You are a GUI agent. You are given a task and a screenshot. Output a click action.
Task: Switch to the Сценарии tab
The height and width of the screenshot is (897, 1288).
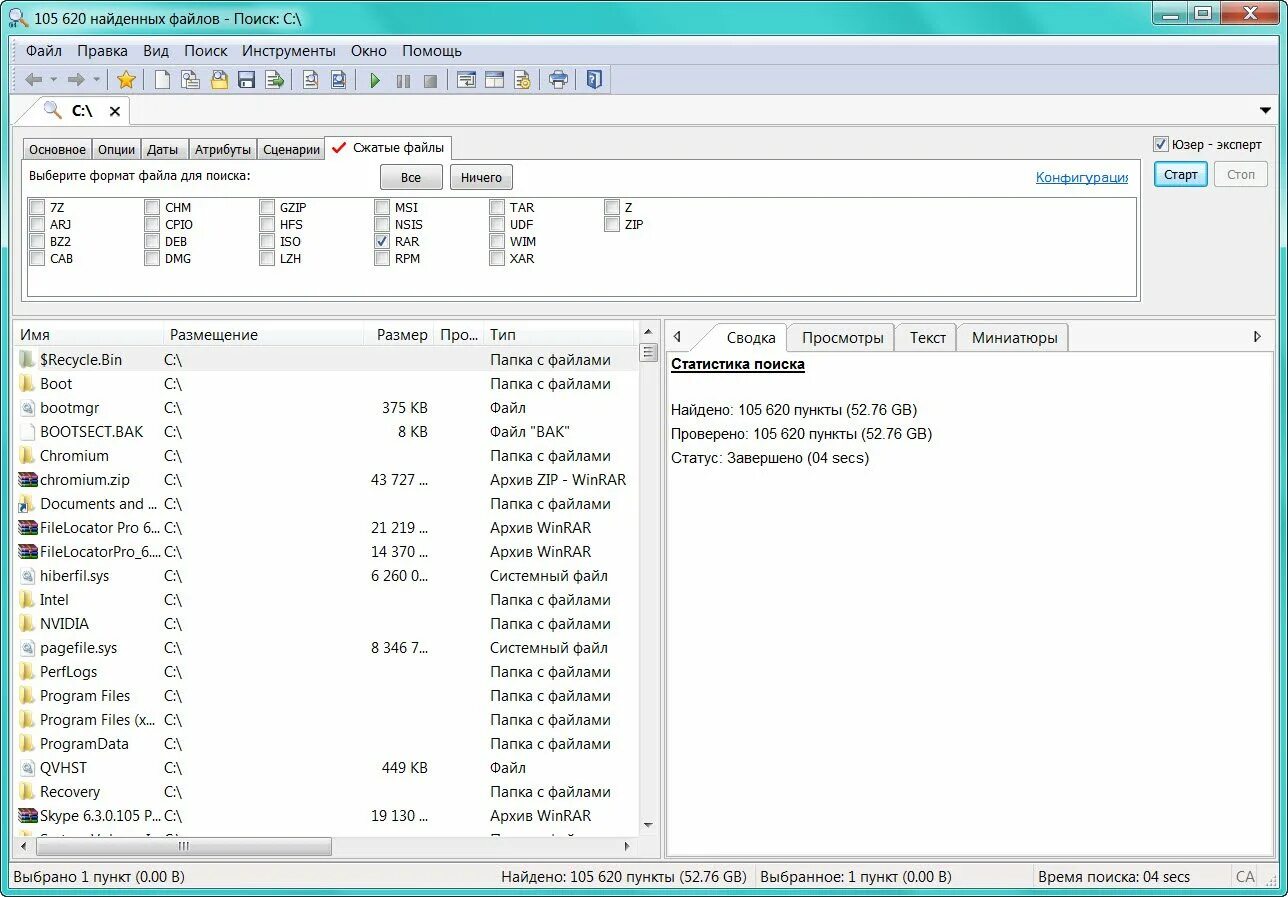coord(291,149)
